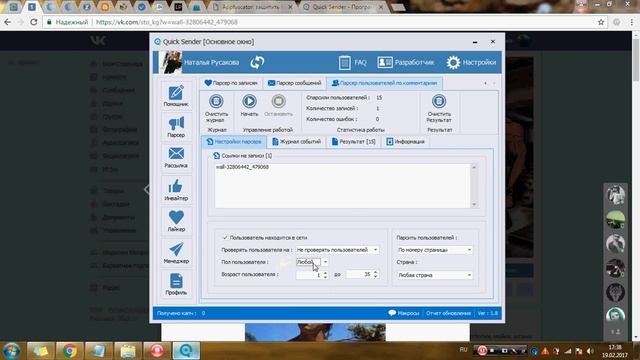
Task: Expand the Пол пользователя dropdown arrow
Action: tap(325, 262)
